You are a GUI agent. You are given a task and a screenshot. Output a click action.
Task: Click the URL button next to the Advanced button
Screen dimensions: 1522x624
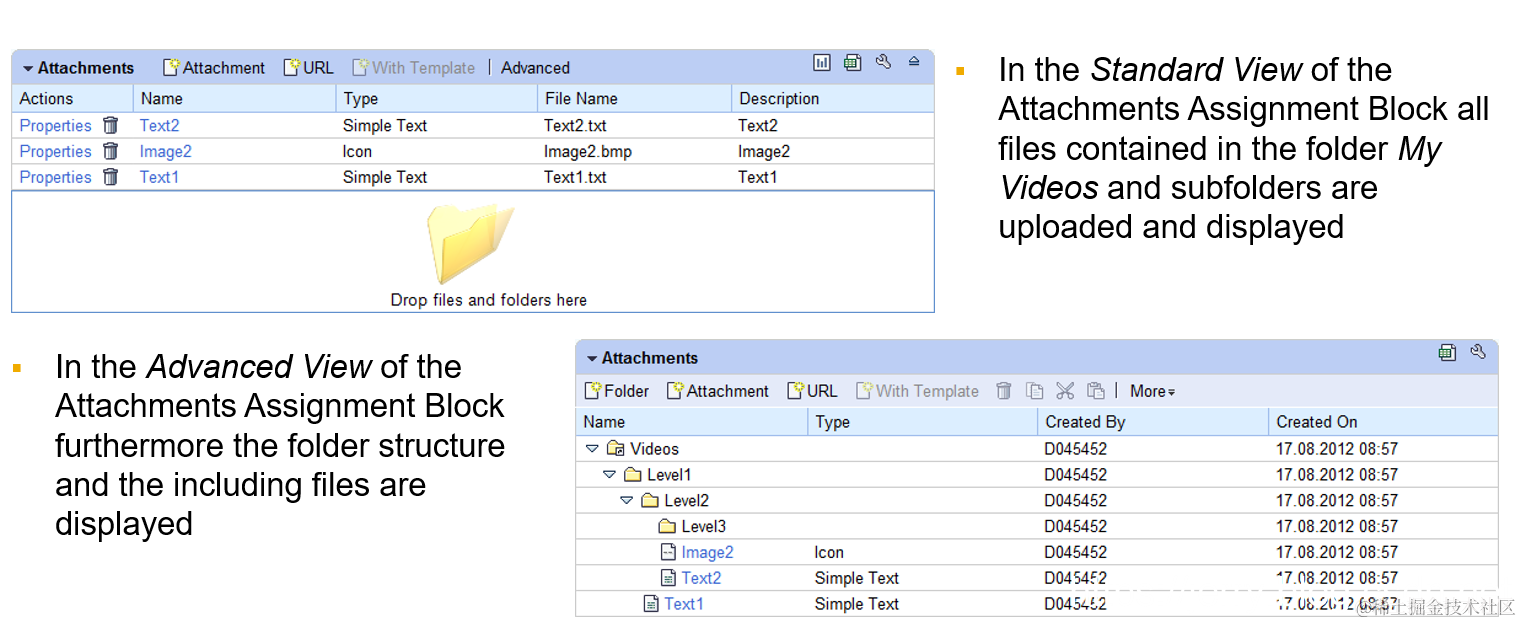tap(309, 68)
